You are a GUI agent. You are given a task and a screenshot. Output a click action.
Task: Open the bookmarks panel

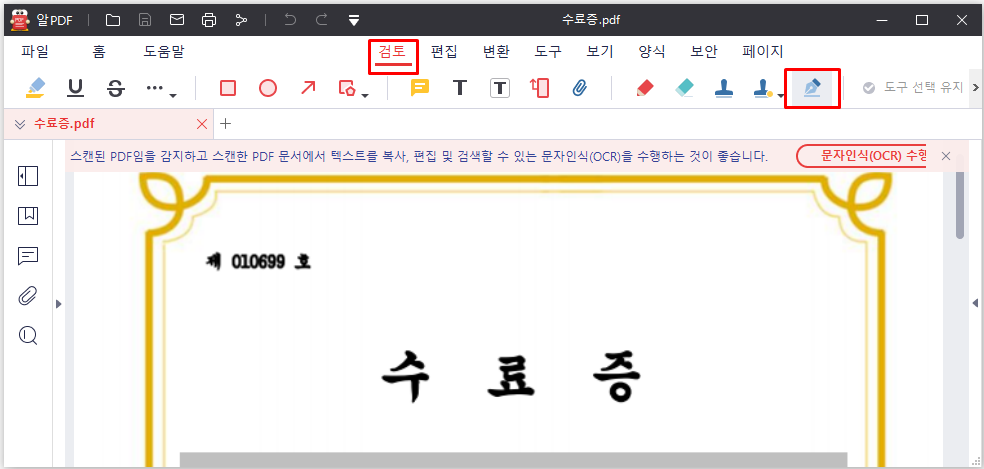[x=28, y=216]
